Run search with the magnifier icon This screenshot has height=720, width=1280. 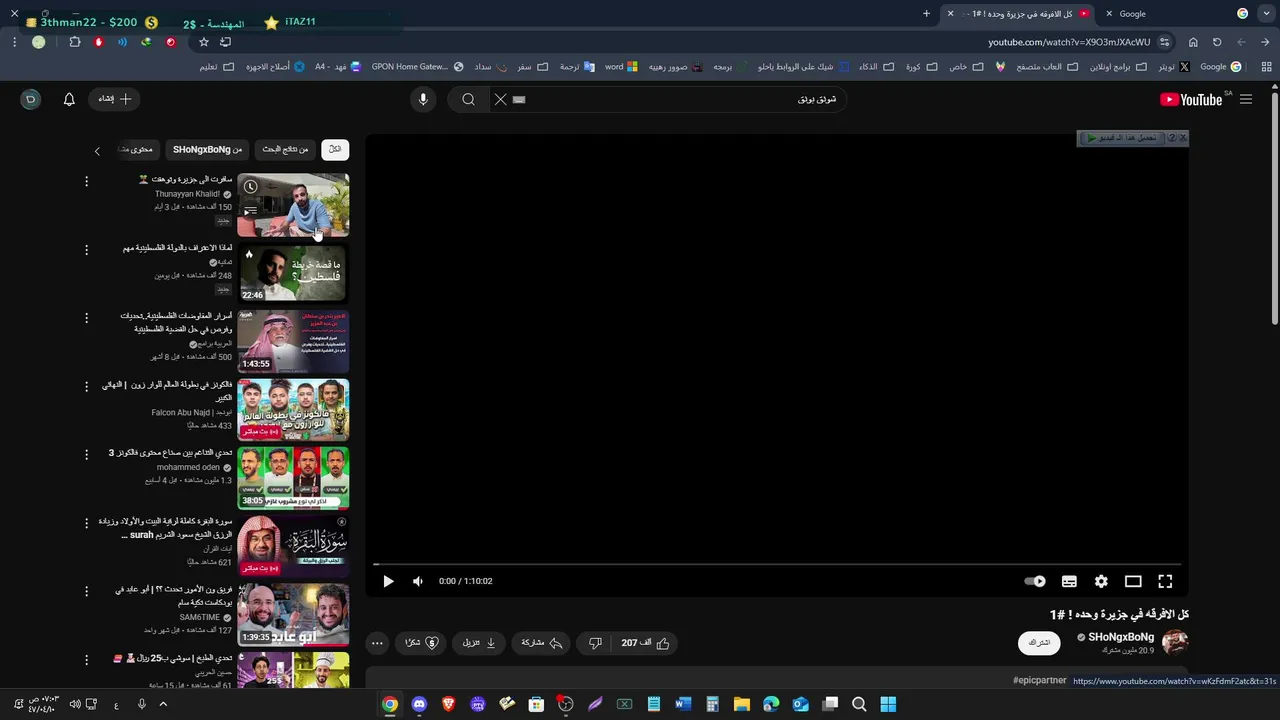click(468, 99)
